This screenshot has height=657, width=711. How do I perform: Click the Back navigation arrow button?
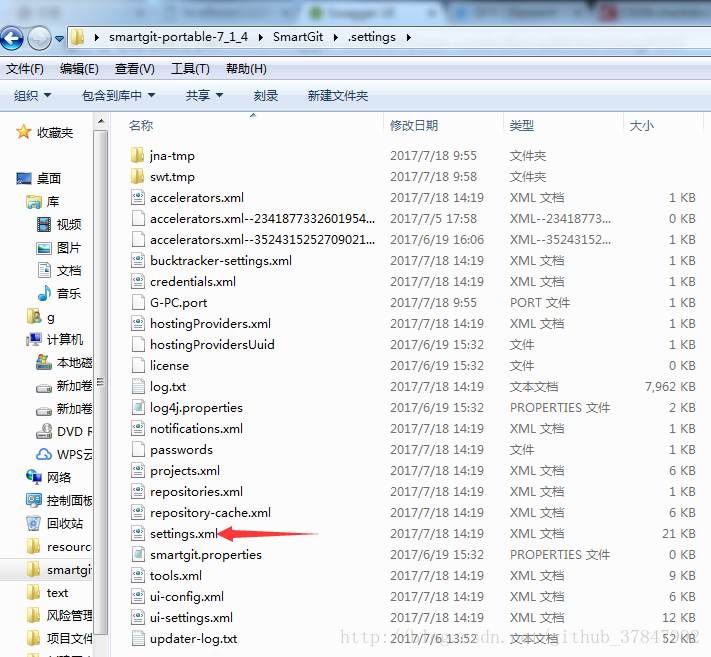point(12,38)
